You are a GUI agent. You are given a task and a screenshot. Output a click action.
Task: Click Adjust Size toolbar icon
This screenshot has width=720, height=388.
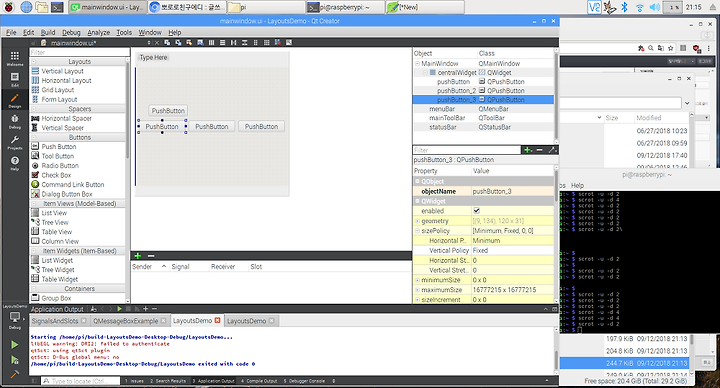coord(289,43)
